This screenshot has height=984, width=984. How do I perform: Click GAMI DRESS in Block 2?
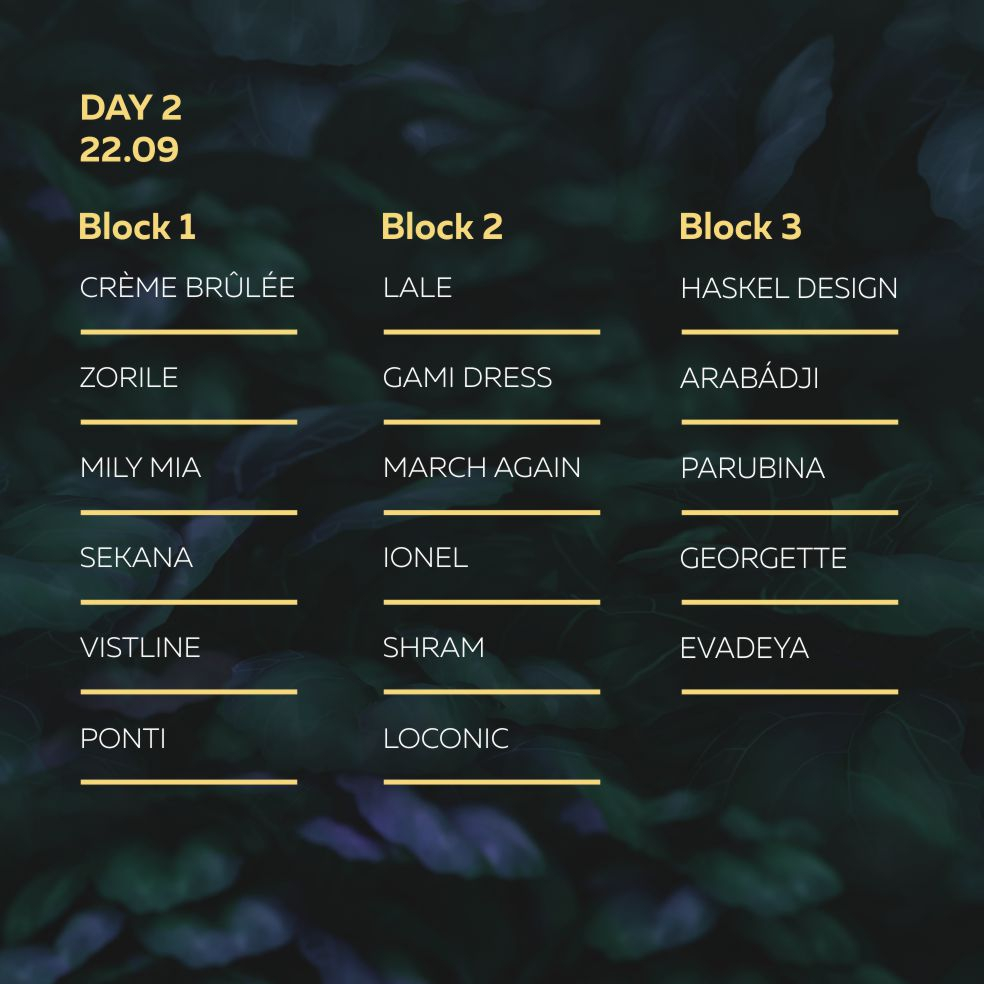[467, 378]
